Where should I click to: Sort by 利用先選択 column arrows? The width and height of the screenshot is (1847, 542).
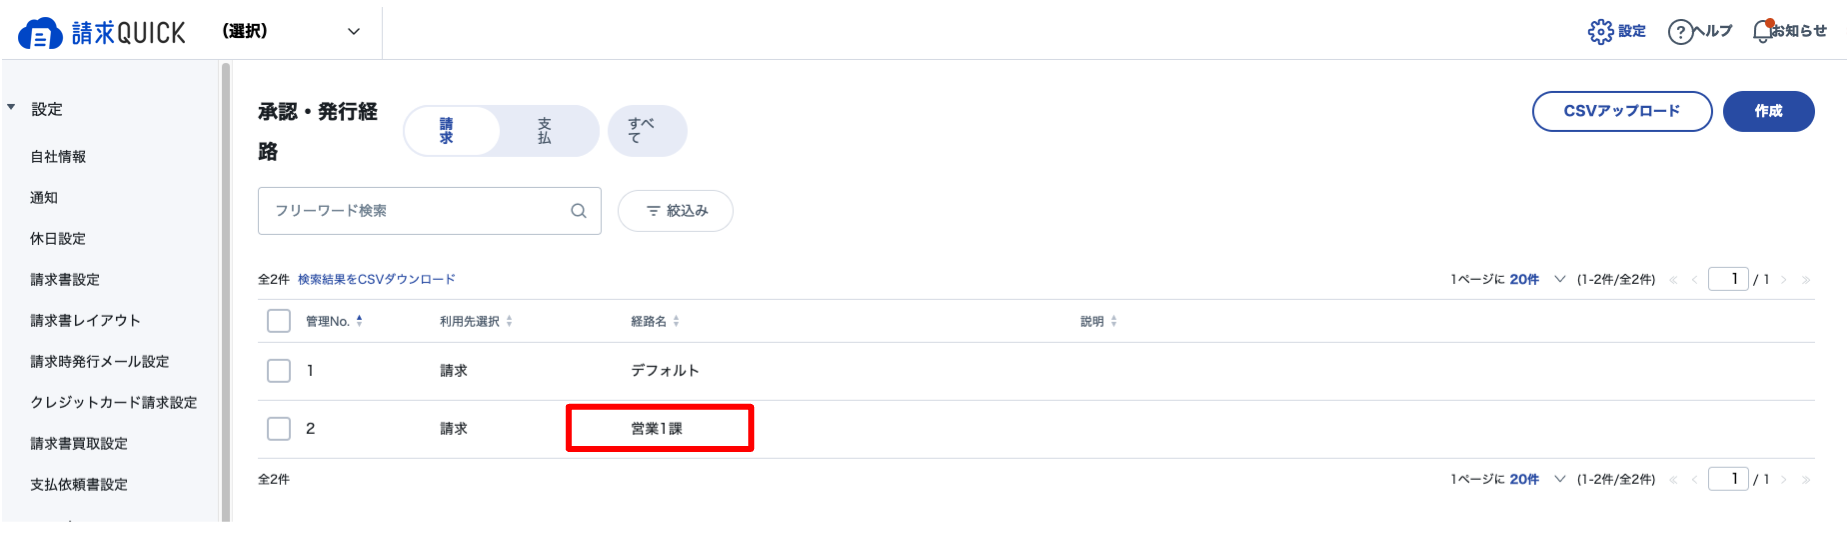tap(509, 321)
